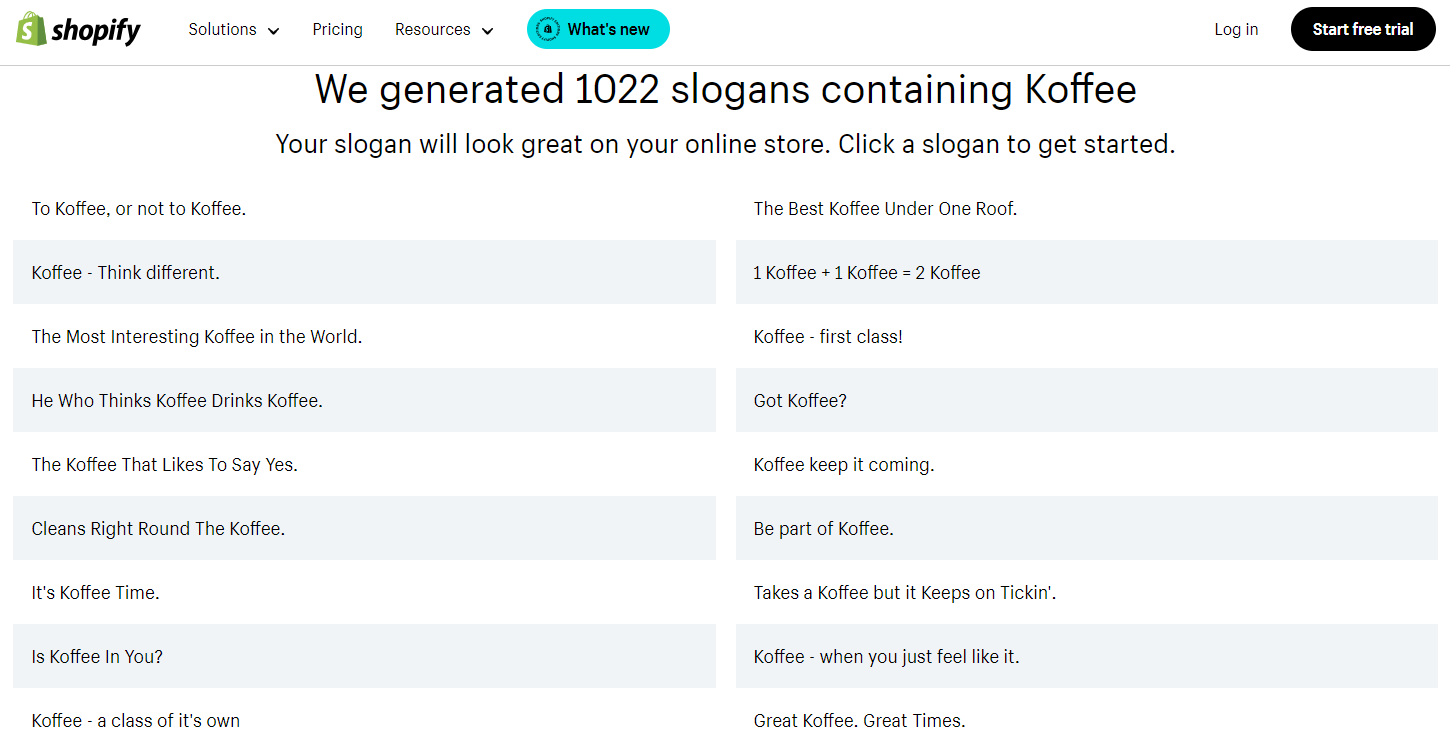The height and width of the screenshot is (743, 1450).
Task: Select the 'Is Koffee In You?' slogan
Action: pyautogui.click(x=97, y=657)
